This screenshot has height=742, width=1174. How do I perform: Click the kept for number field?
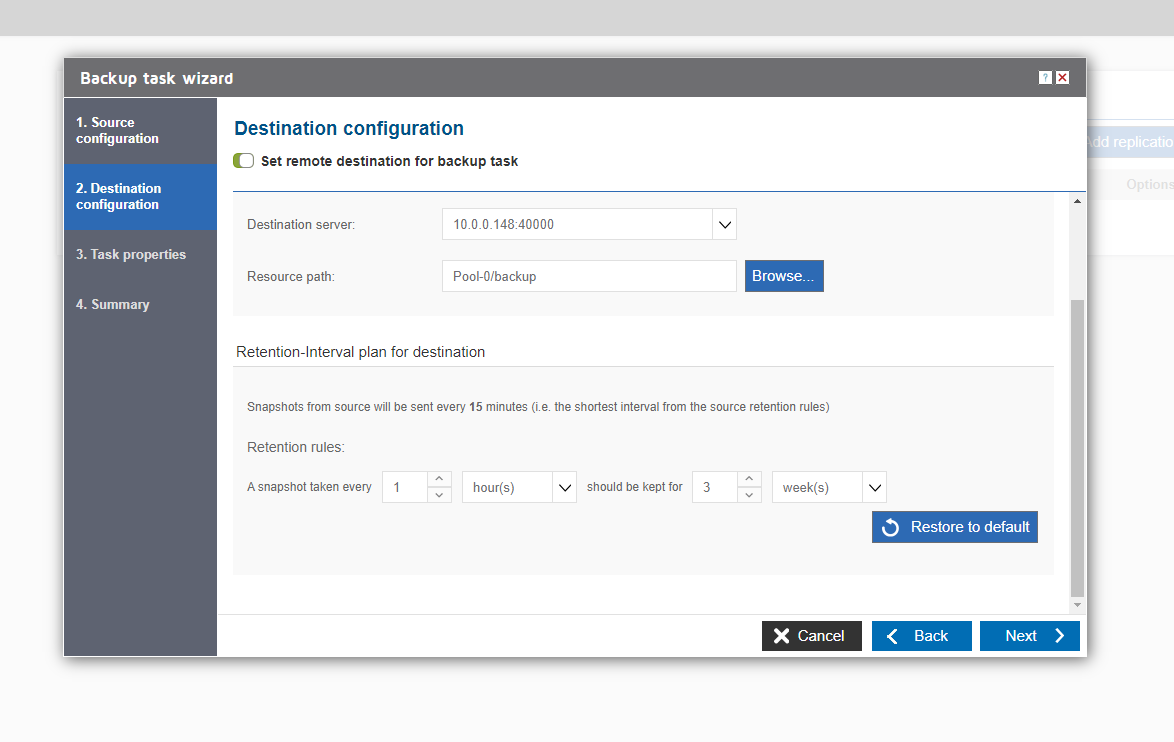pyautogui.click(x=715, y=487)
